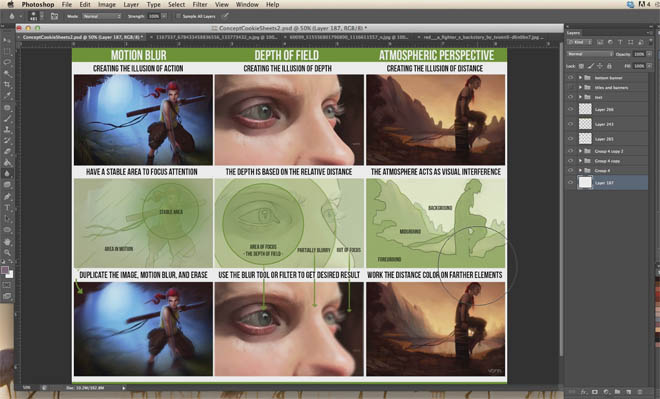Open the Layer menu
Image resolution: width=660 pixels, height=399 pixels.
(x=131, y=5)
